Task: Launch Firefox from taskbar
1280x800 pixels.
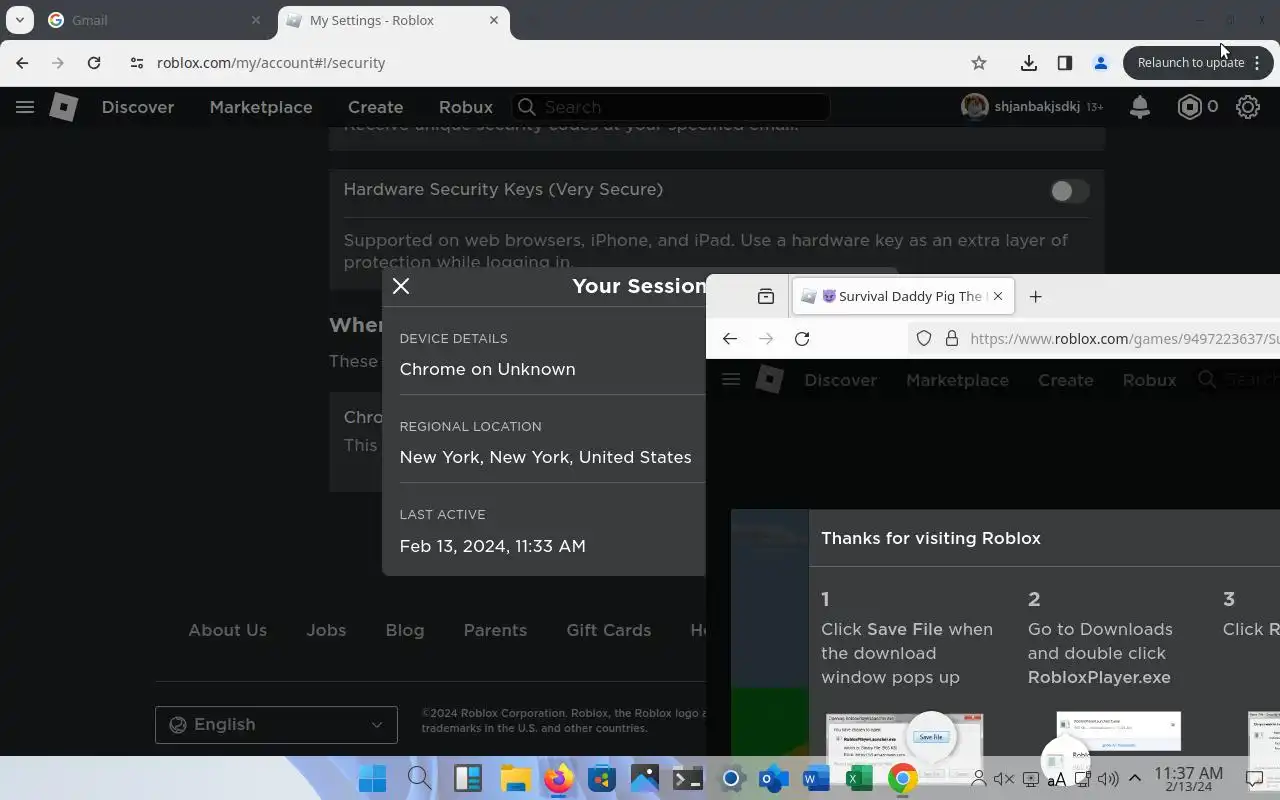Action: (x=558, y=778)
